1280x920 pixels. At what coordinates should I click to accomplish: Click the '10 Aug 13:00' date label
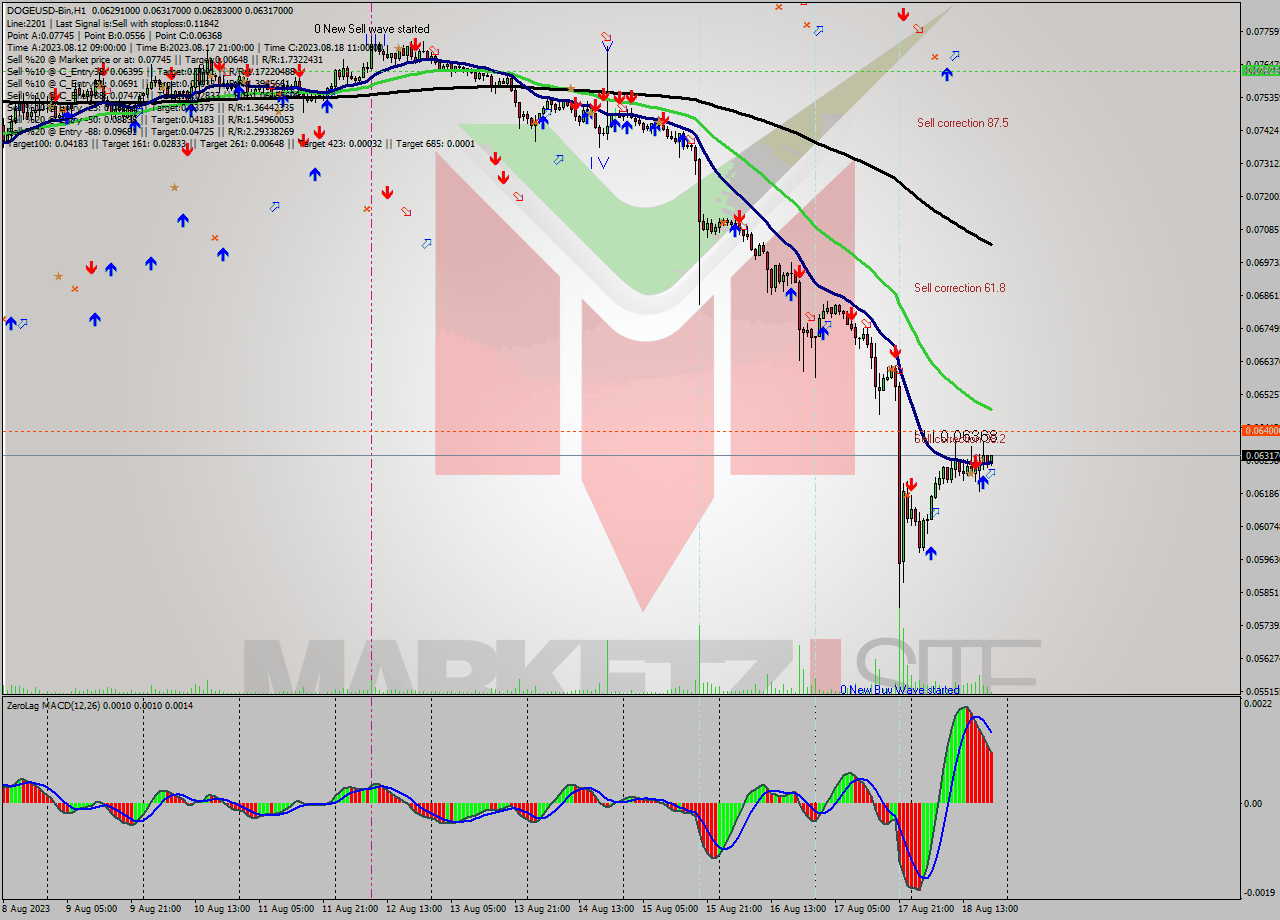point(224,909)
